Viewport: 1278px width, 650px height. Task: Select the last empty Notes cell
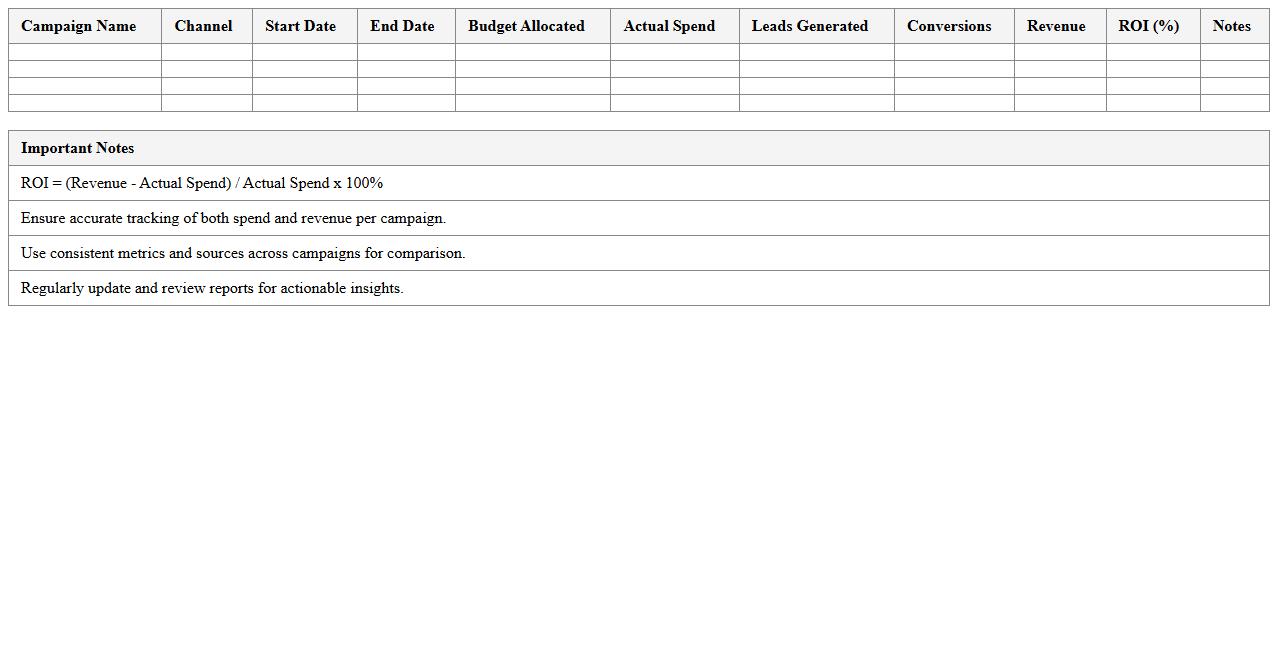[x=1232, y=102]
